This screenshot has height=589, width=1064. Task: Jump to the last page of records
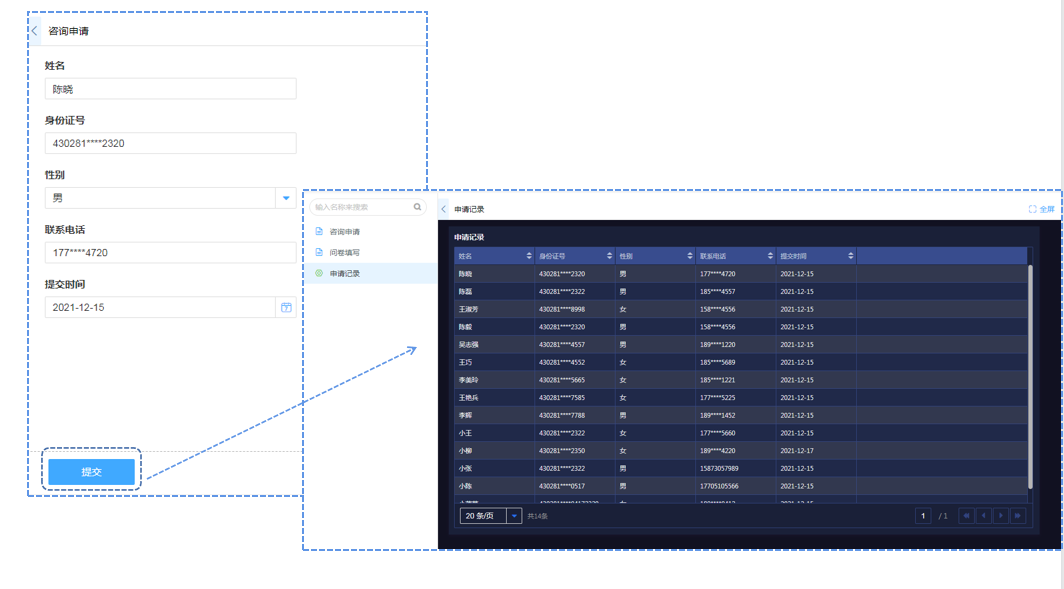(1017, 516)
